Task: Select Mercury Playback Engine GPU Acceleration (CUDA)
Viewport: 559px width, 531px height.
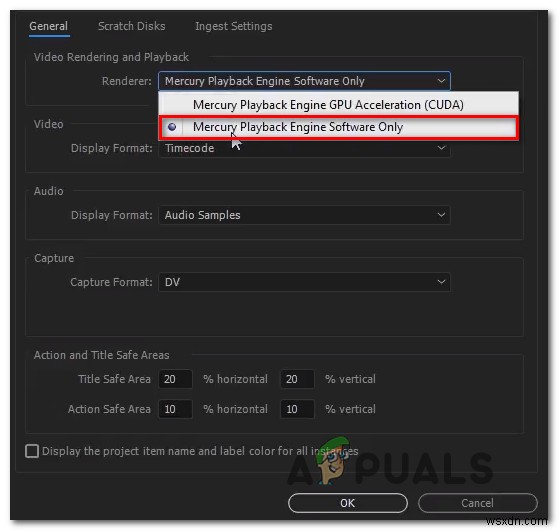Action: (x=338, y=105)
